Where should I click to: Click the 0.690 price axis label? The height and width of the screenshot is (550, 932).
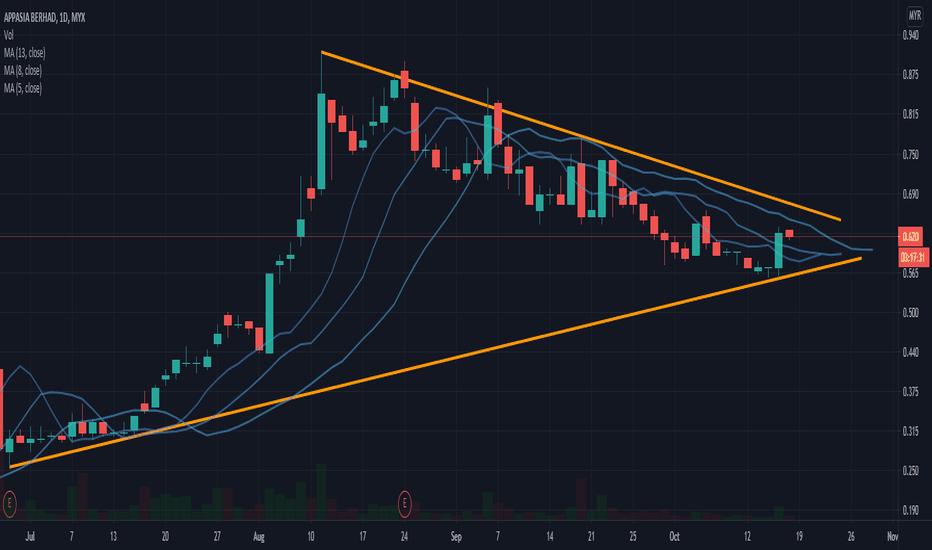pos(910,194)
